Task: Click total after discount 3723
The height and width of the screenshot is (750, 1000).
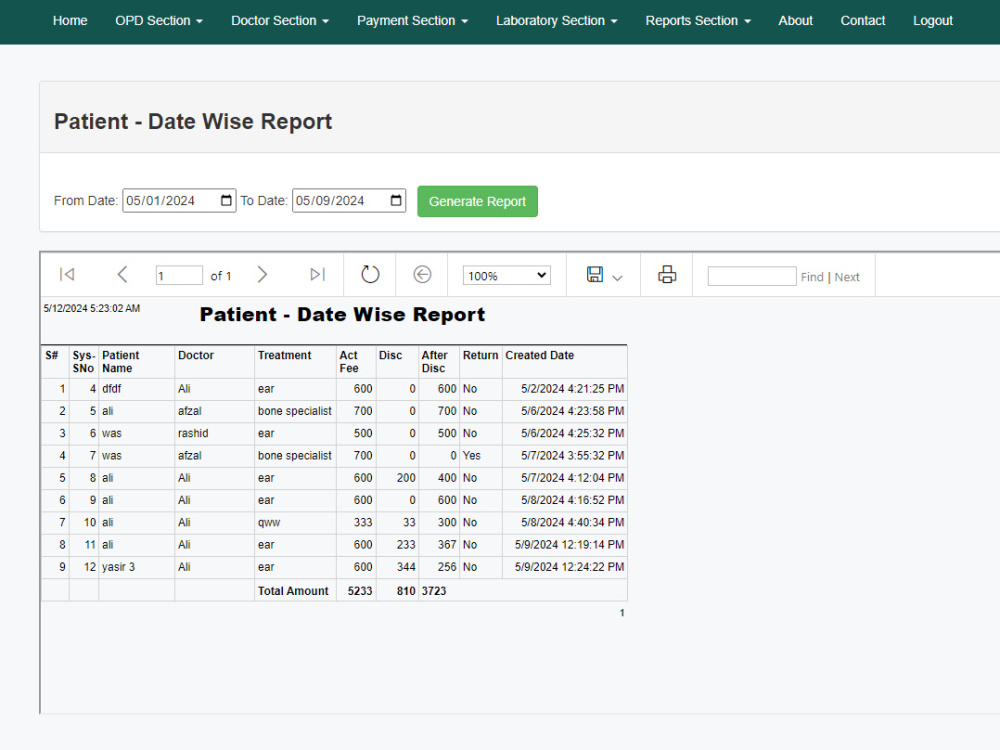Action: point(434,591)
